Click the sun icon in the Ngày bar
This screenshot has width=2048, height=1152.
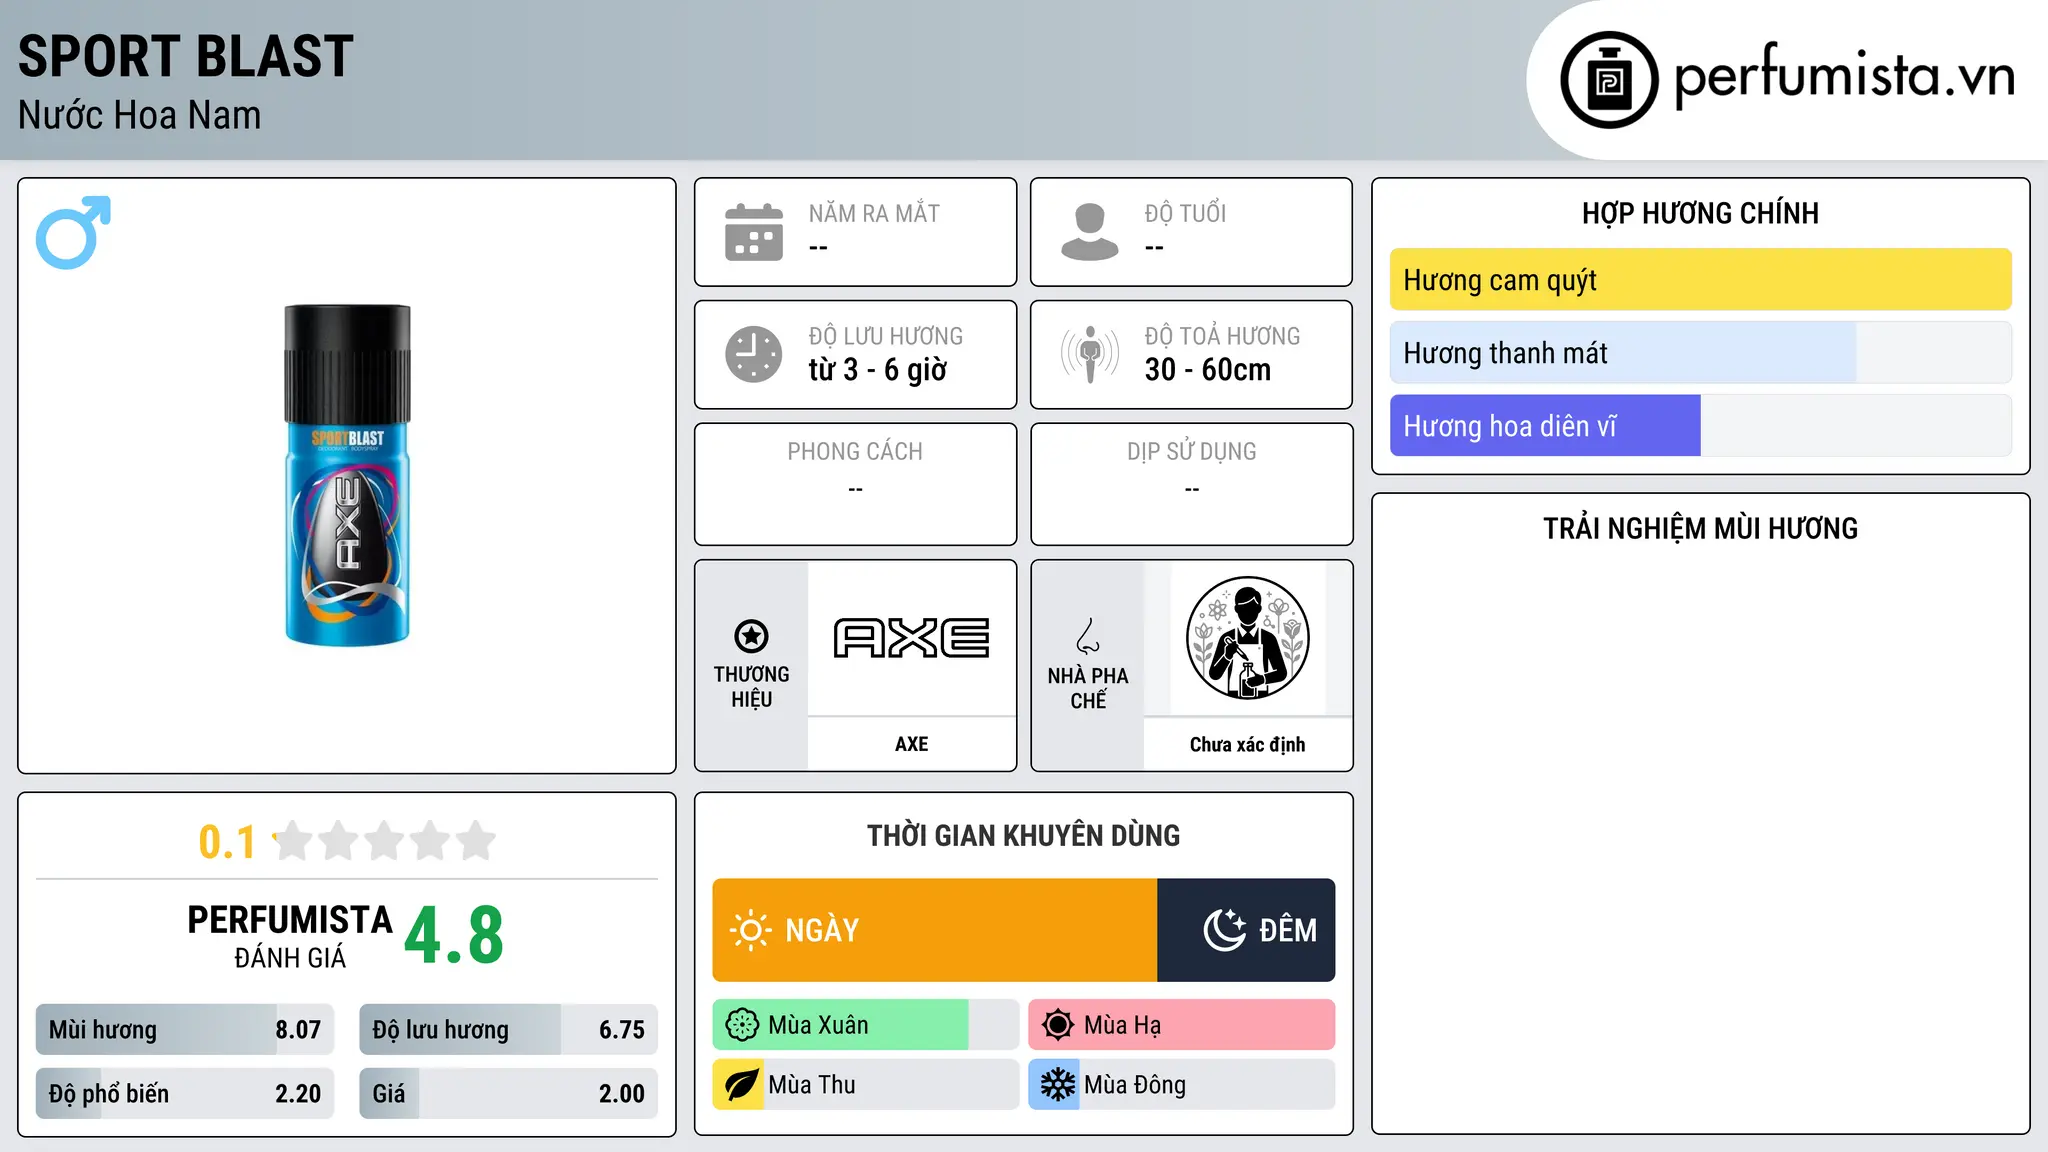click(750, 930)
